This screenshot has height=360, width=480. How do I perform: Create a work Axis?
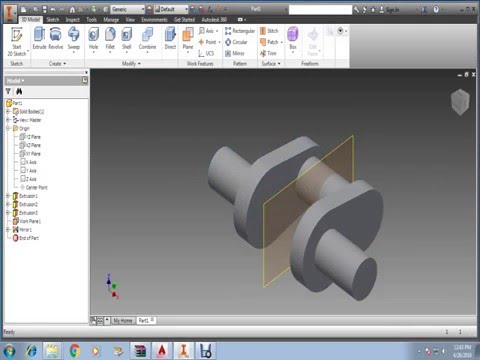click(209, 31)
